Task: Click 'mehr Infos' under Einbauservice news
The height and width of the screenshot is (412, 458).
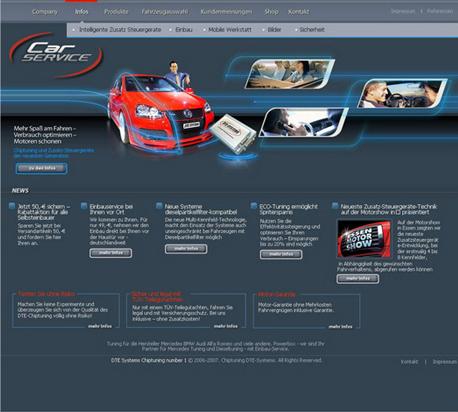Action: [111, 253]
